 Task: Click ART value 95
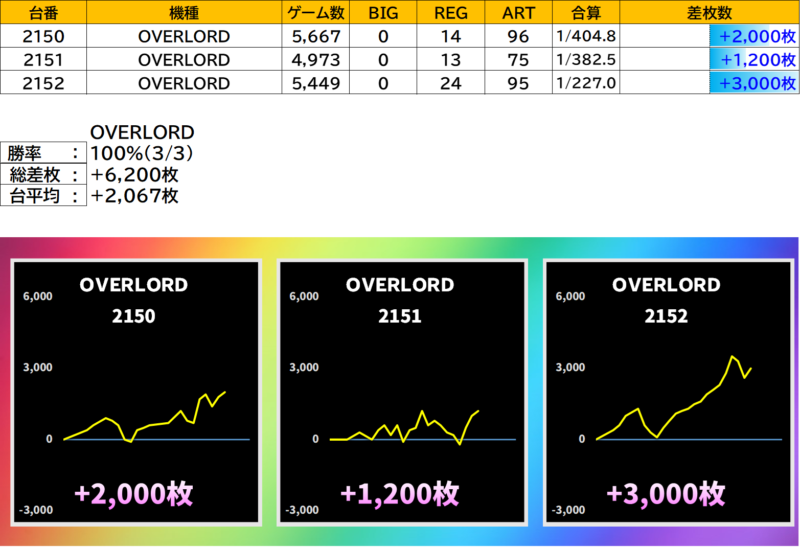(x=518, y=83)
